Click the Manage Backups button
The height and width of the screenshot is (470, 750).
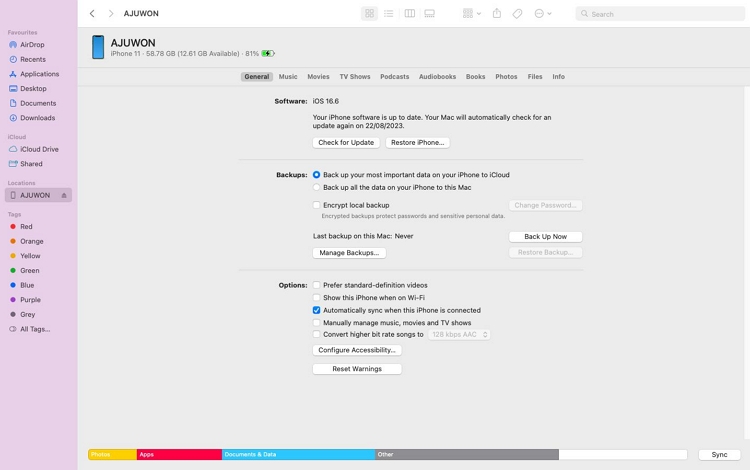click(349, 253)
